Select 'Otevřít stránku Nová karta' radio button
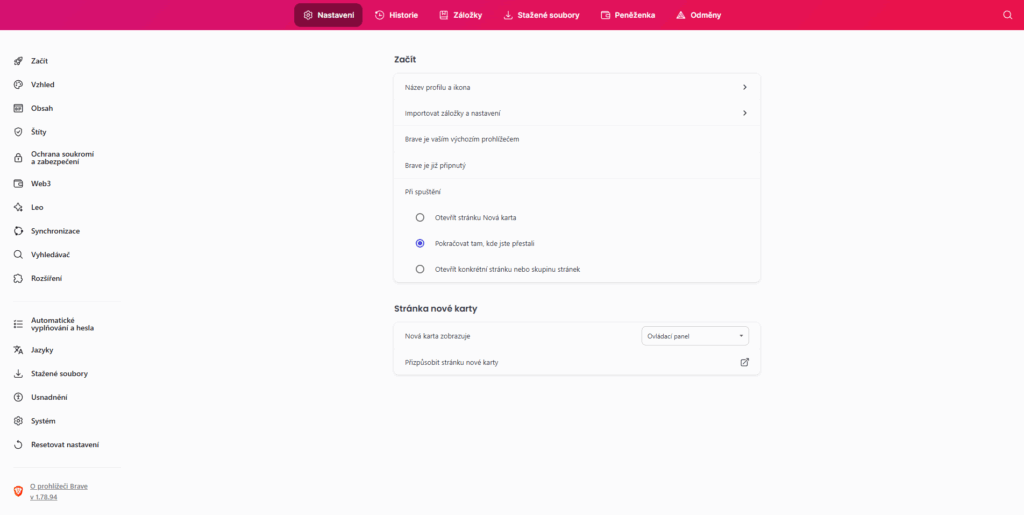The width and height of the screenshot is (1024, 515). click(420, 217)
